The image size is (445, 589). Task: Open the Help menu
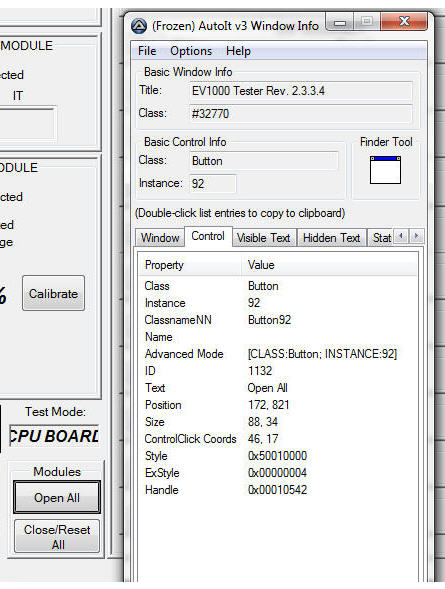(238, 51)
